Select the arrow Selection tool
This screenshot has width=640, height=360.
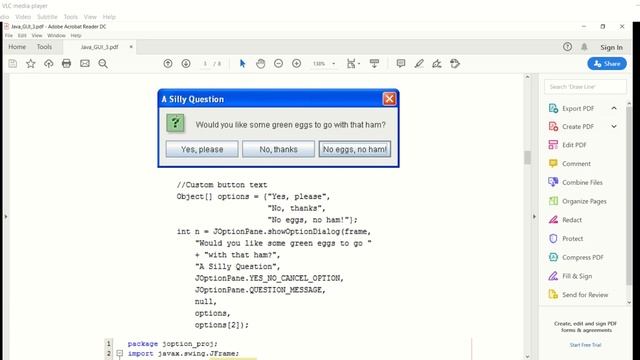point(242,64)
